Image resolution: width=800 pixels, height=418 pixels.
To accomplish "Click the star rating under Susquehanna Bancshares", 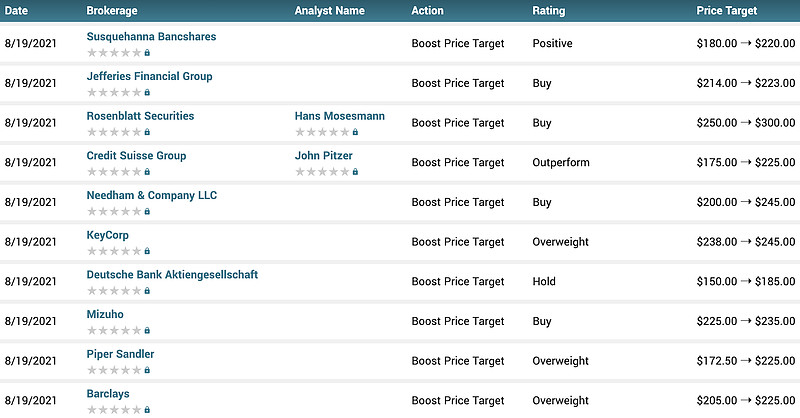I will pyautogui.click(x=114, y=53).
